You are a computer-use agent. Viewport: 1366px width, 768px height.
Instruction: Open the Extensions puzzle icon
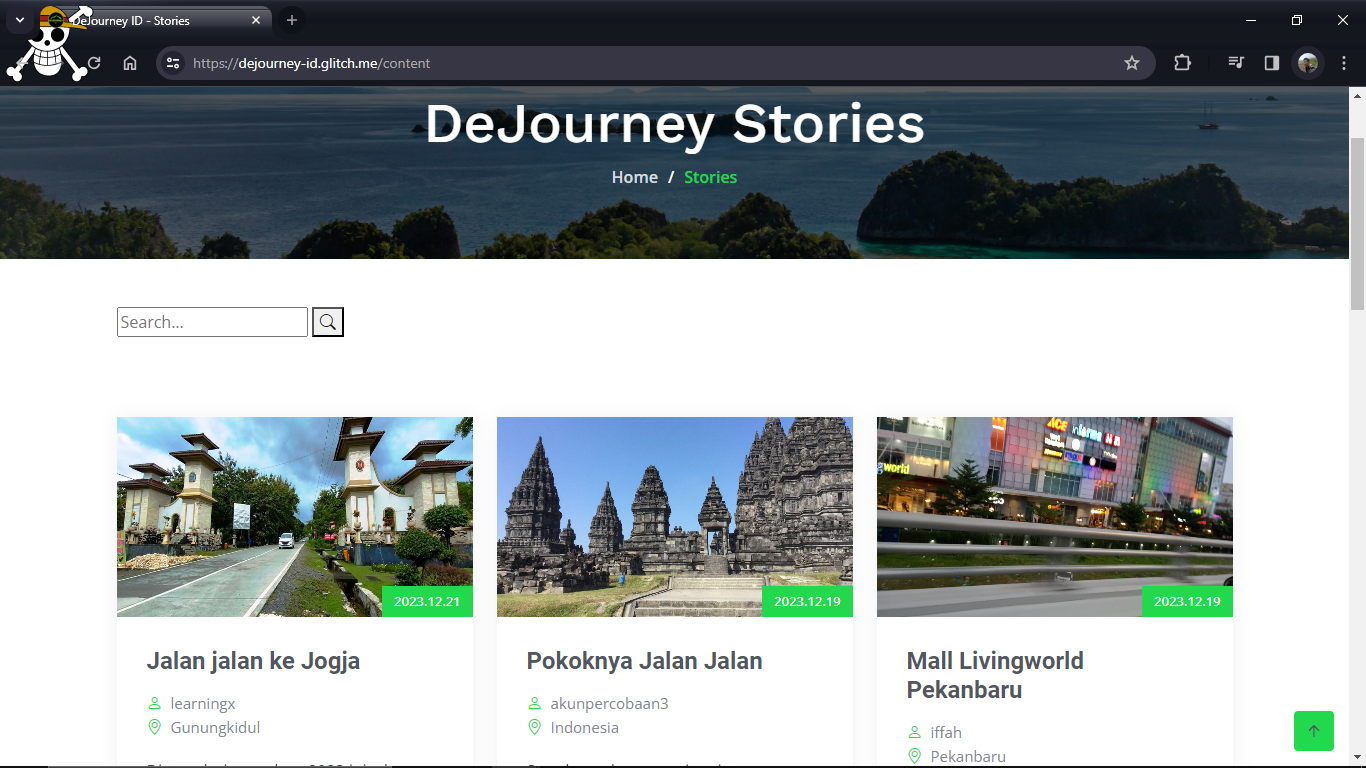pyautogui.click(x=1182, y=63)
